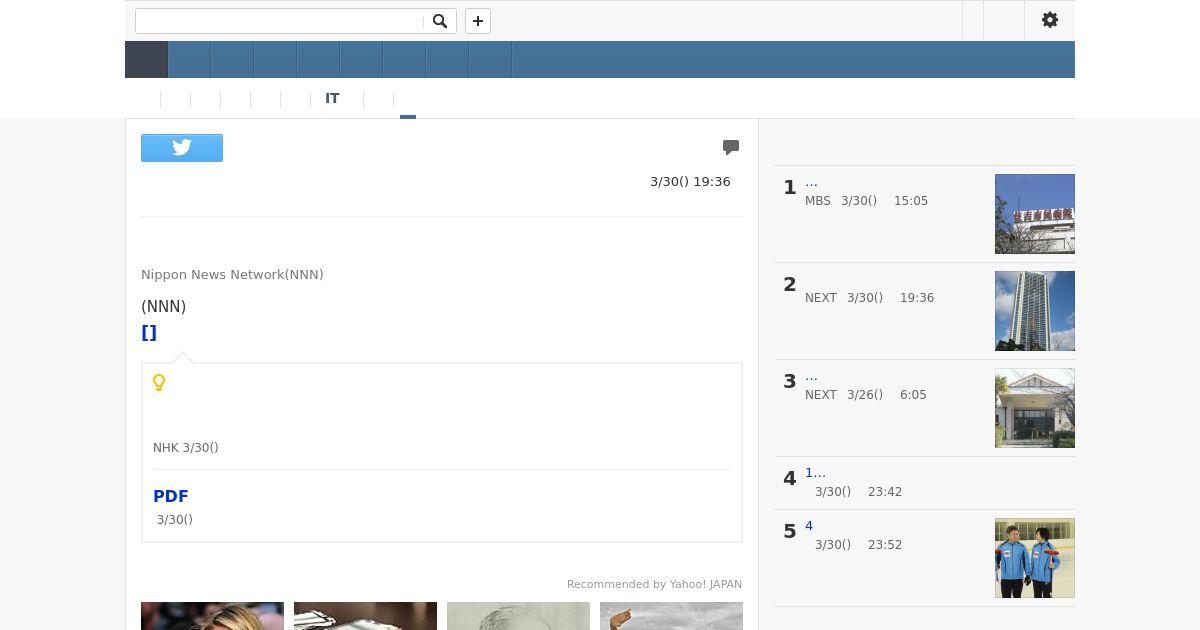The width and height of the screenshot is (1200, 630).
Task: Open the rank 4 headline link starting with 1
Action: 815,473
